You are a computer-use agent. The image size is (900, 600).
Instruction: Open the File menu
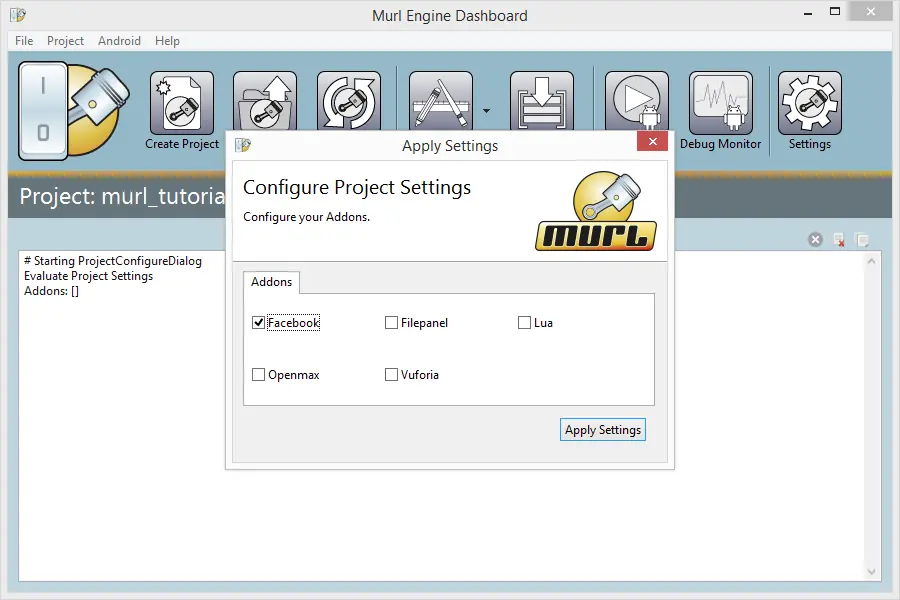[x=24, y=41]
